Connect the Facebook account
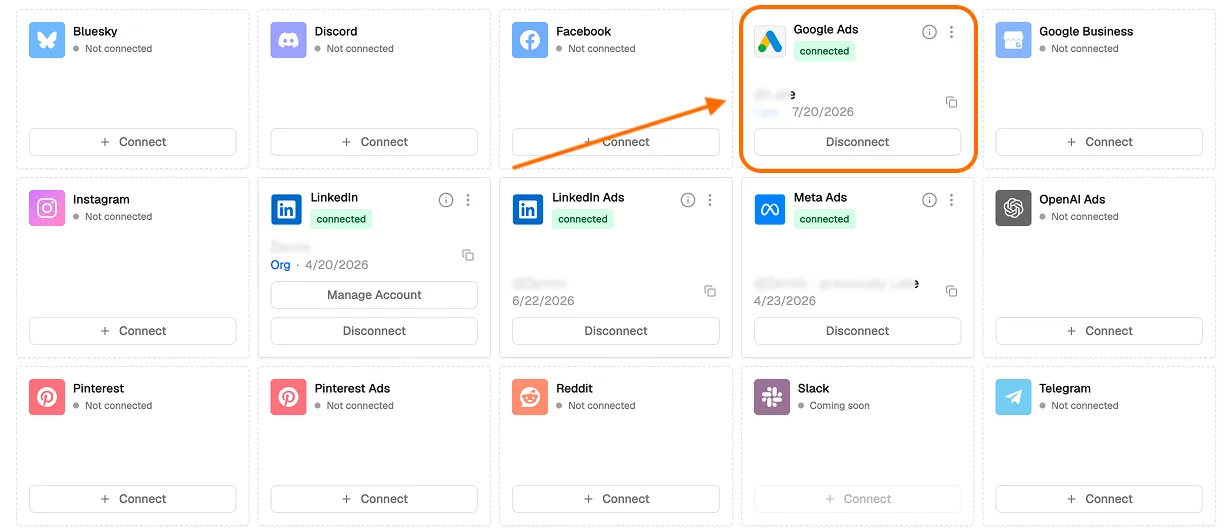1232x531 pixels. tap(616, 142)
